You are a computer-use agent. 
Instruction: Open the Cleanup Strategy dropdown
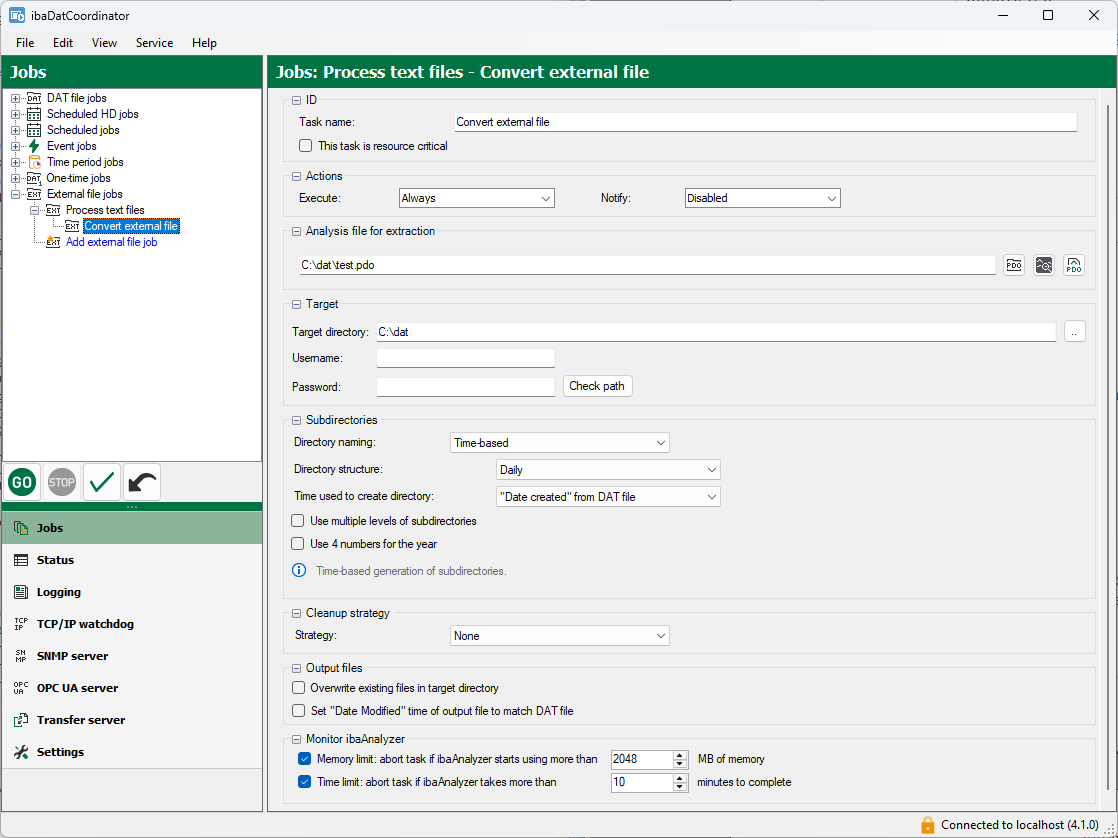pyautogui.click(x=560, y=635)
